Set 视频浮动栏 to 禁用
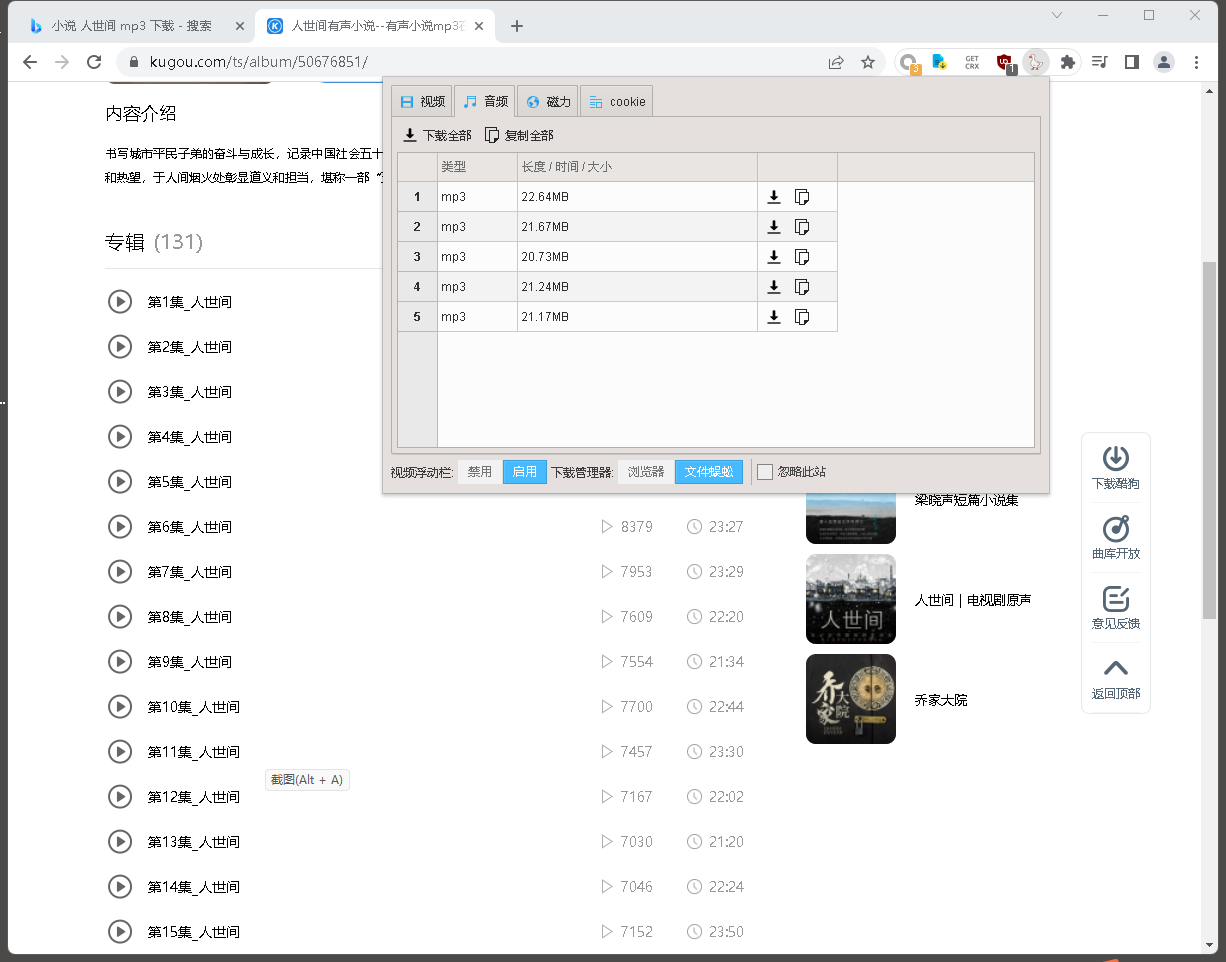Screen dimensions: 1226x962 [x=480, y=472]
